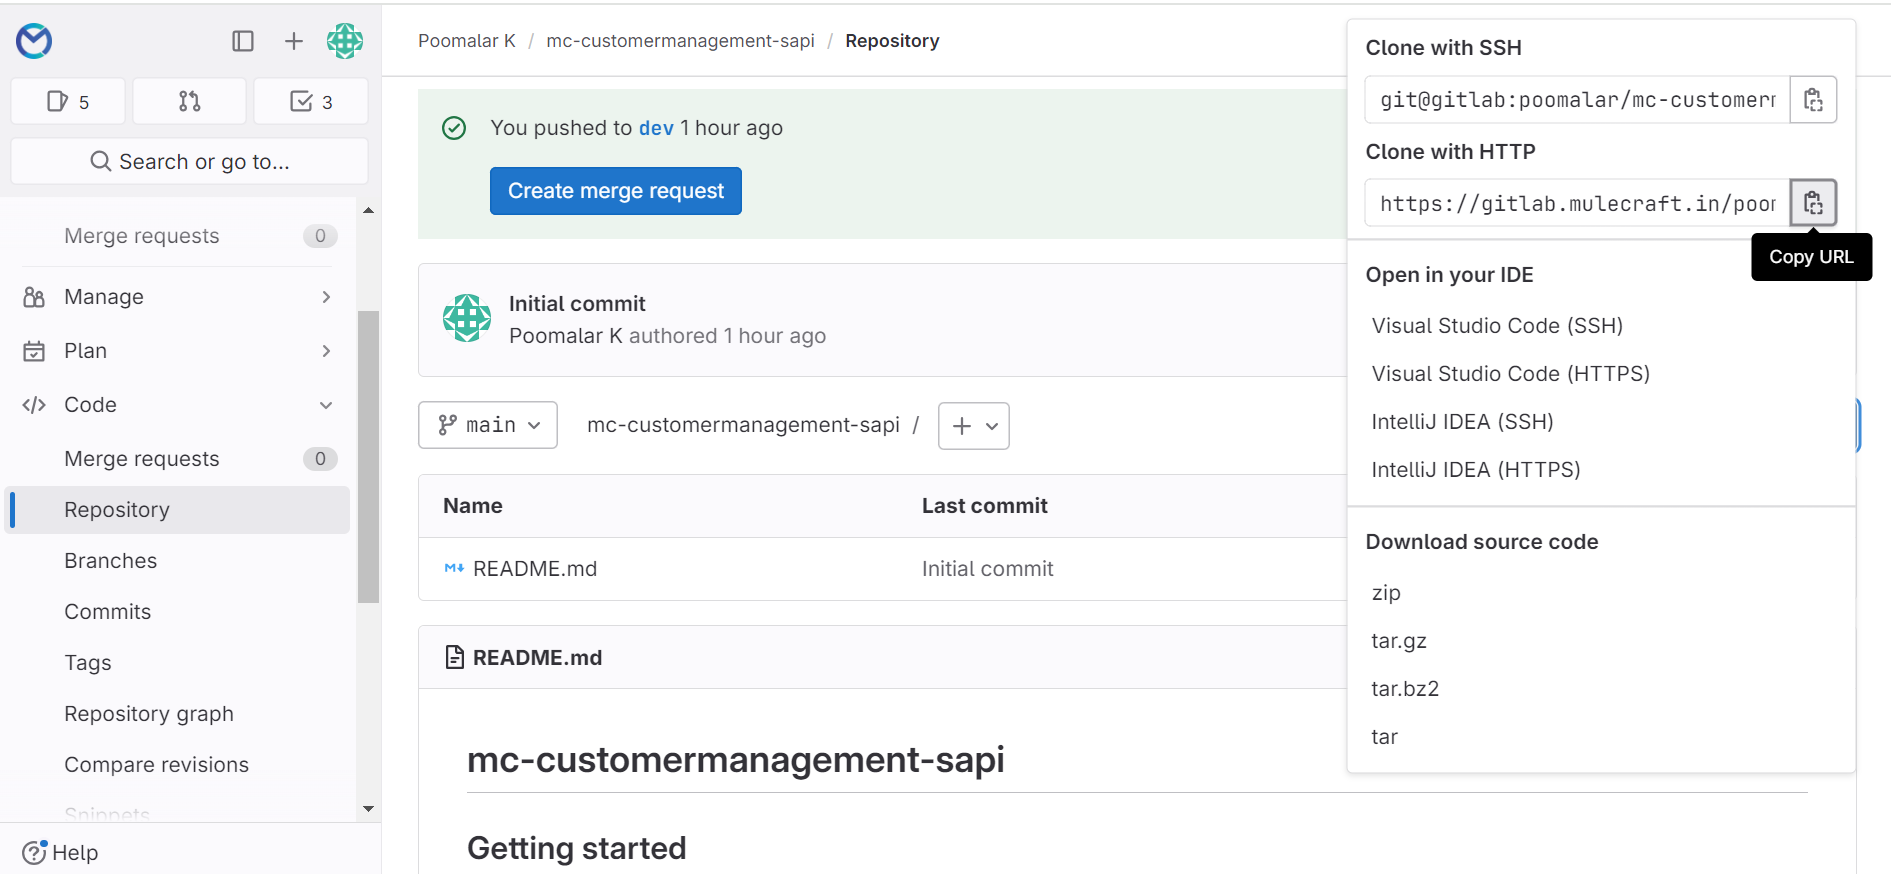Image resolution: width=1891 pixels, height=874 pixels.
Task: Open the user avatar menu
Action: click(x=345, y=41)
